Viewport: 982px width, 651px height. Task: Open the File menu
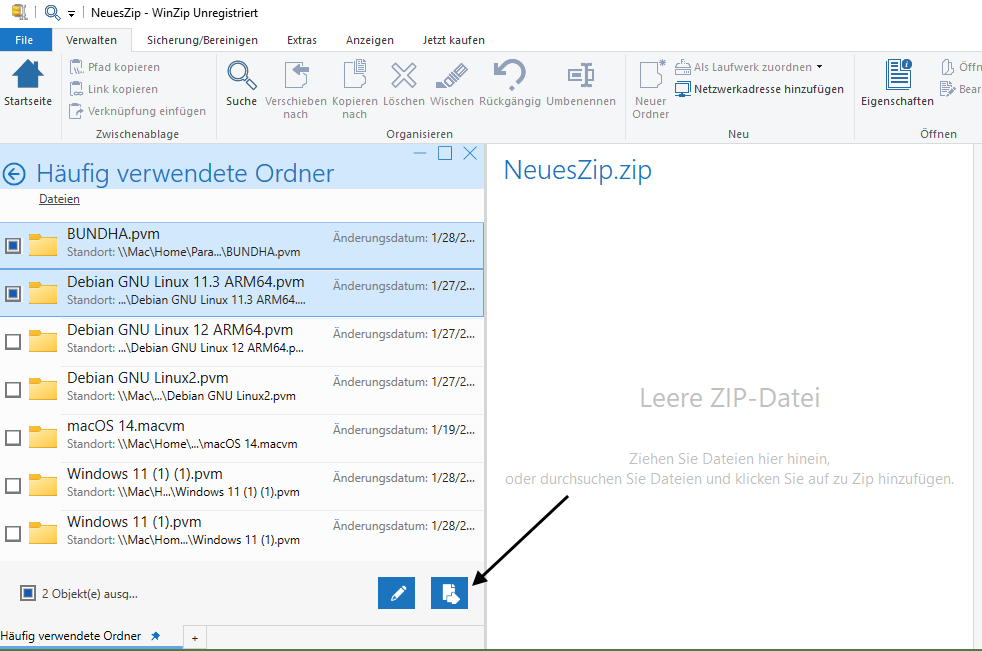24,40
